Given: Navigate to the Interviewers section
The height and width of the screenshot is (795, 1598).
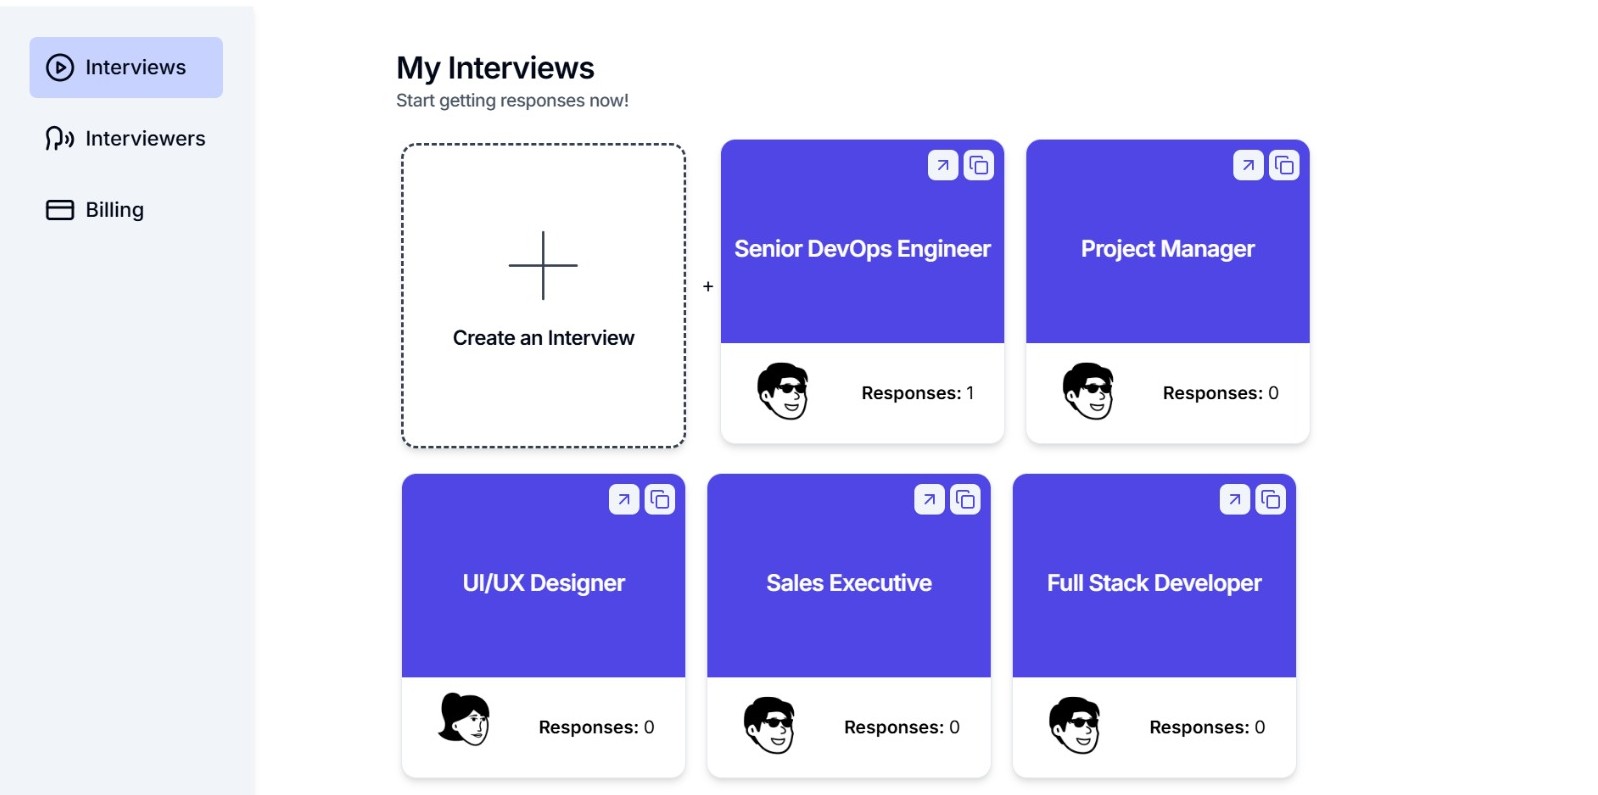Looking at the screenshot, I should click(126, 138).
